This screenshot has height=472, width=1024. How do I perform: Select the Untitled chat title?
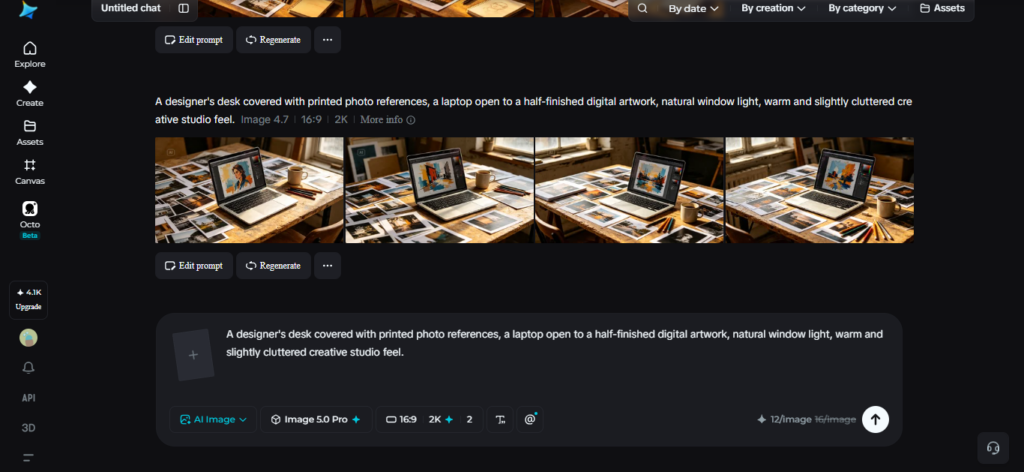point(131,8)
